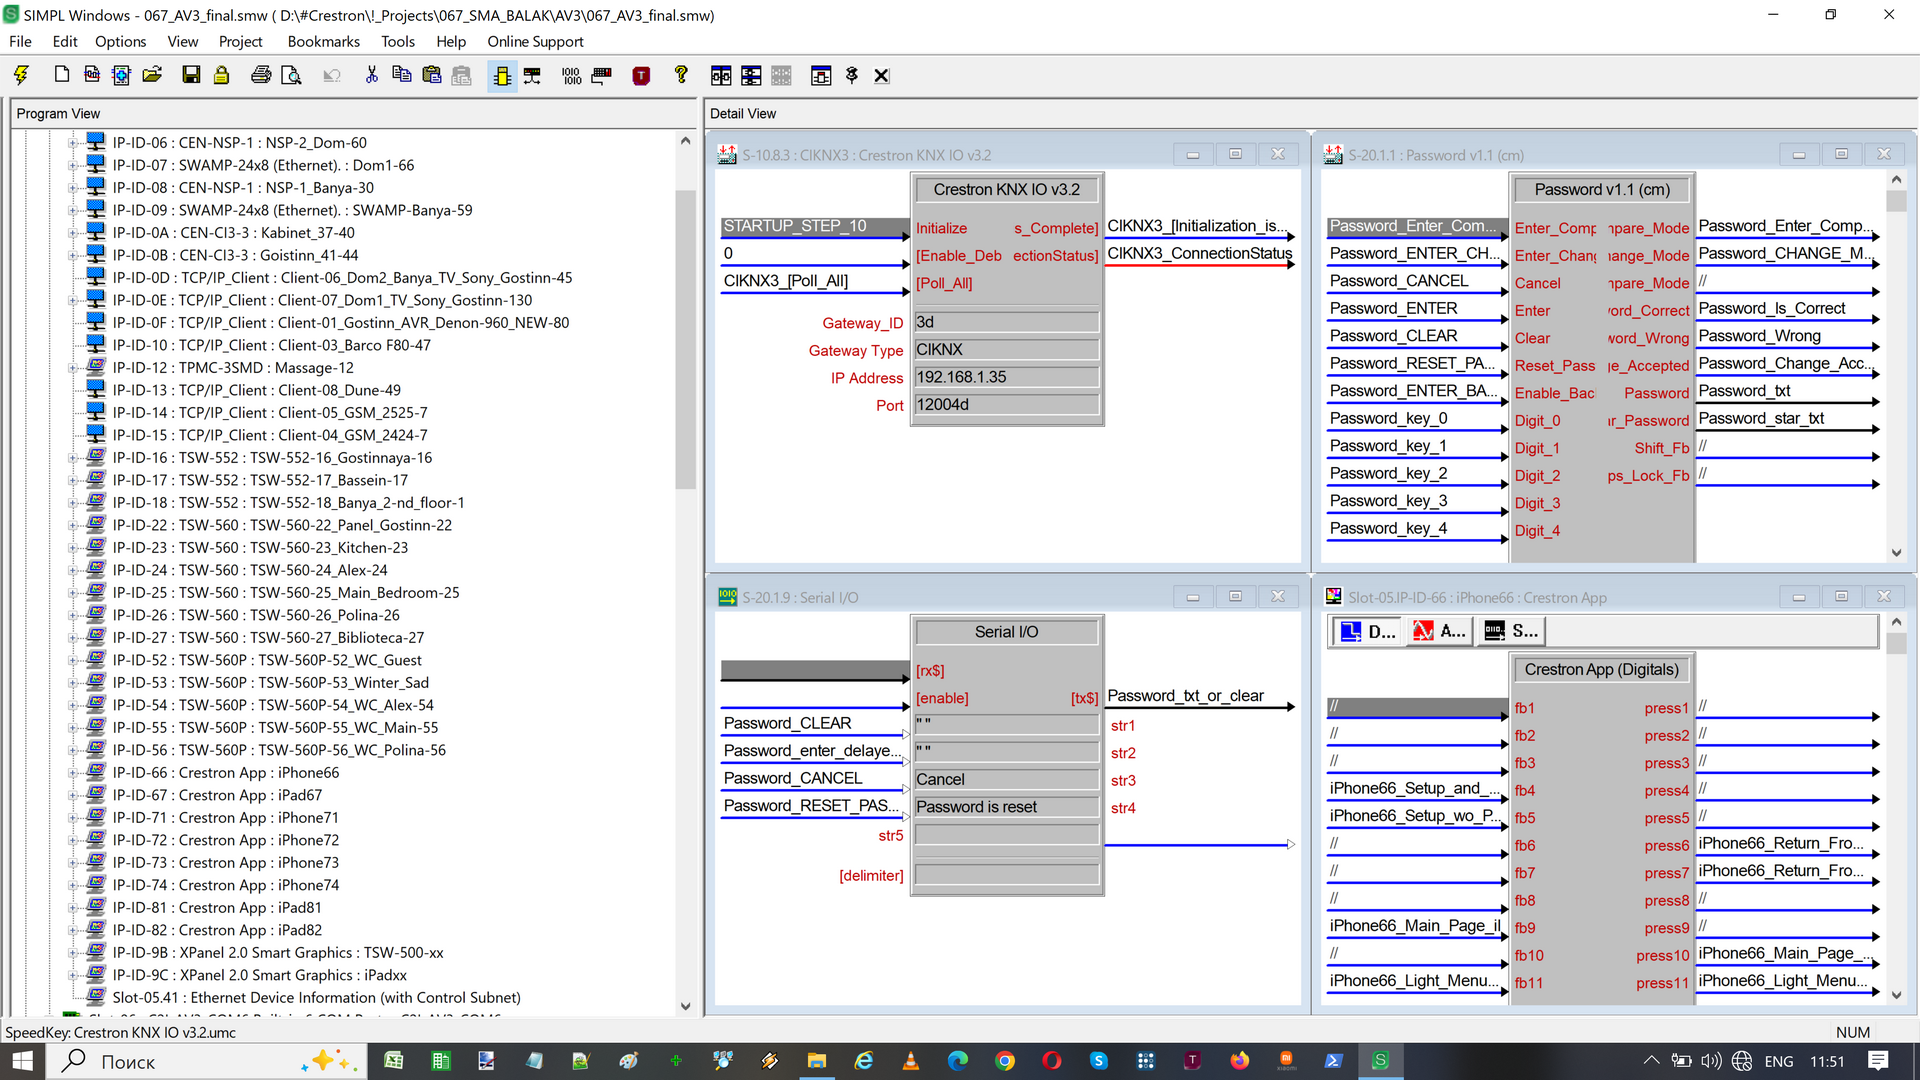The image size is (1920, 1080).
Task: Click the network device toolbar icon
Action: click(532, 75)
